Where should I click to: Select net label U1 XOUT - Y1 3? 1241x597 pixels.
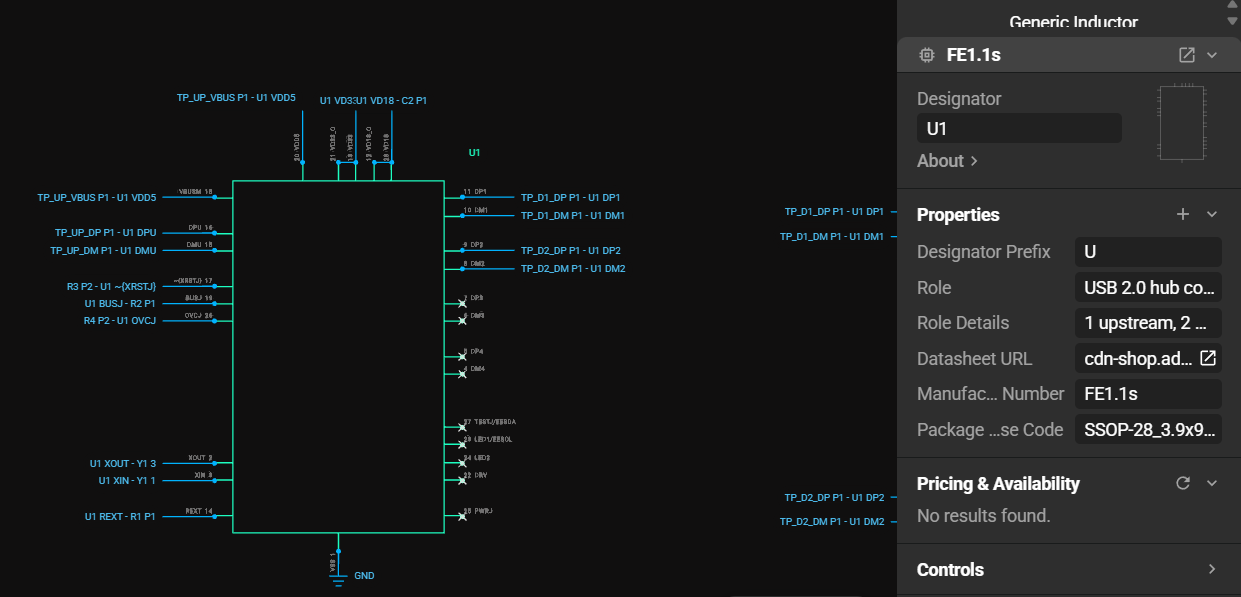tap(123, 463)
